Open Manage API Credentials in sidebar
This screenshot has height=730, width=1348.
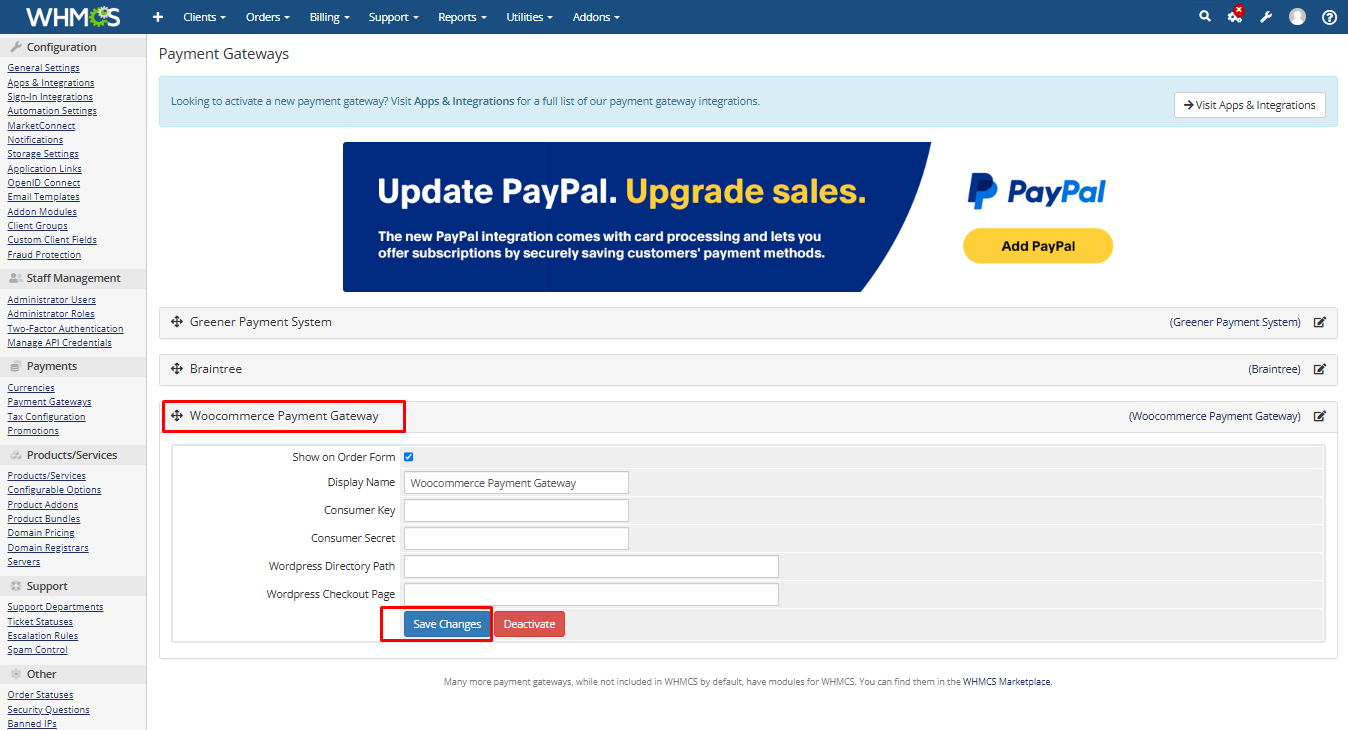click(60, 343)
